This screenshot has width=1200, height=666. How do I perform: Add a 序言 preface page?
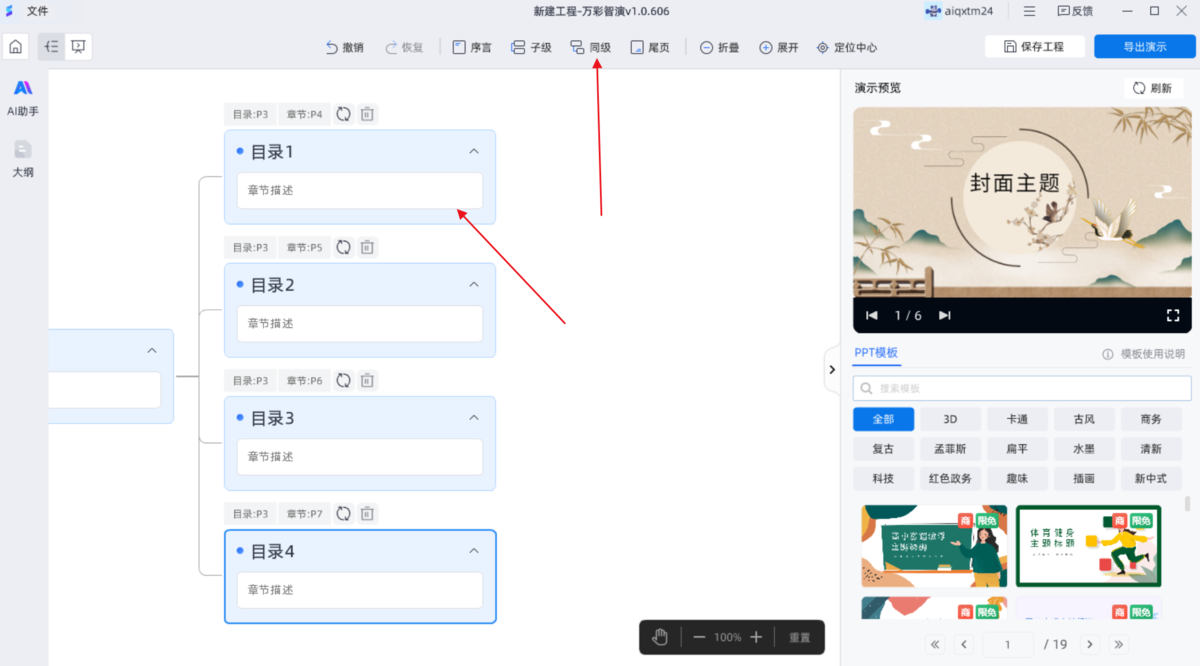[x=472, y=47]
